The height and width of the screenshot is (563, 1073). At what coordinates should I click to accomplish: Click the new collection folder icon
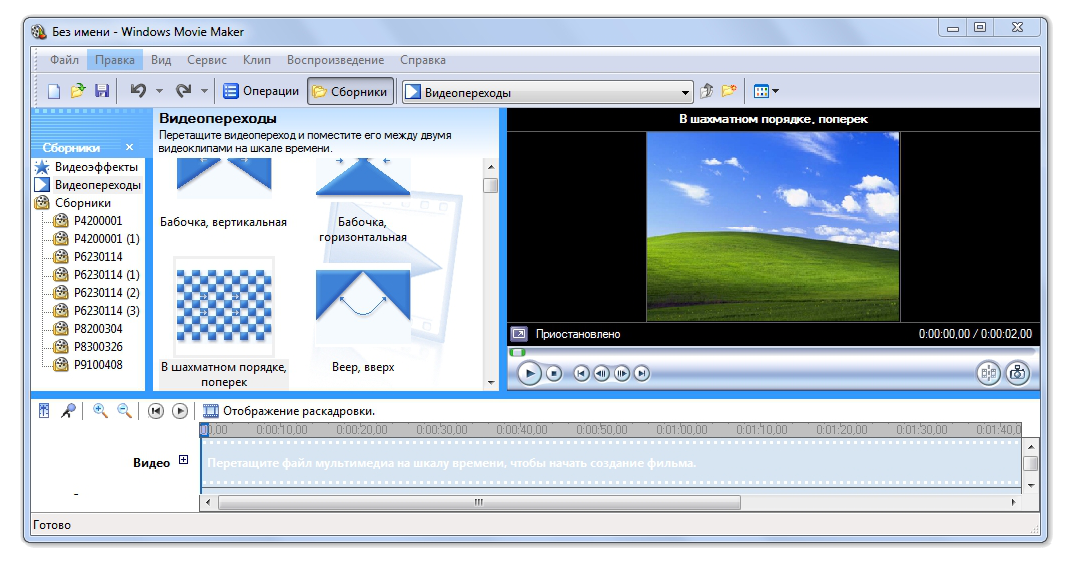[729, 91]
